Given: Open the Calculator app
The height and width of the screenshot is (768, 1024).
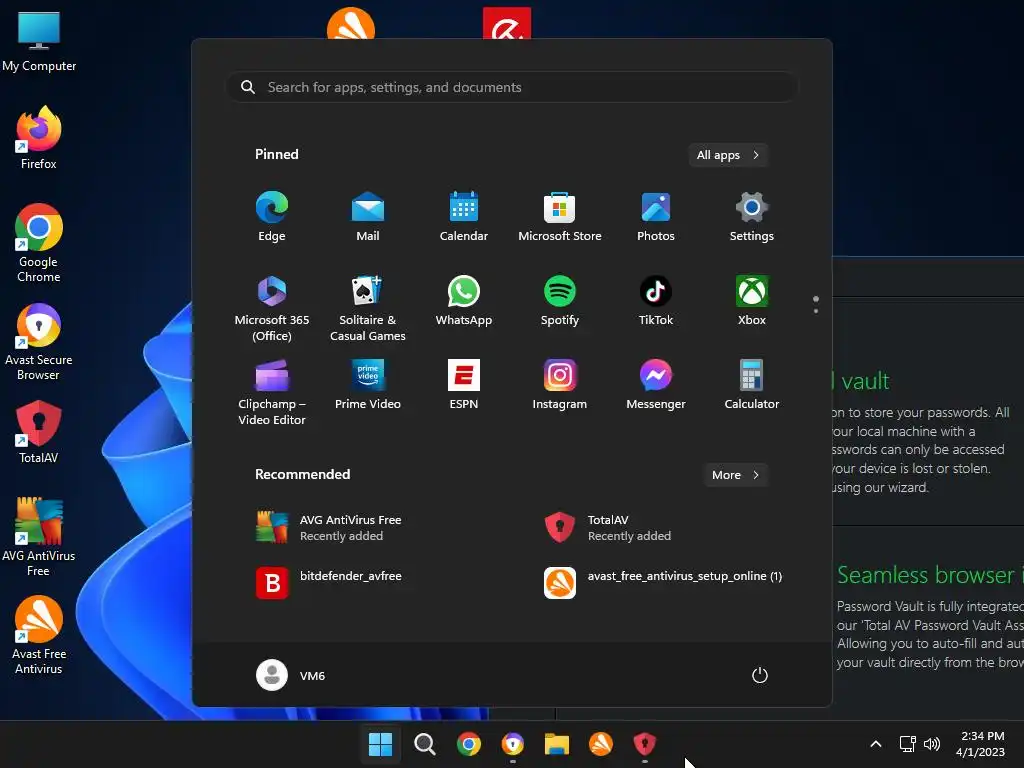Looking at the screenshot, I should [752, 385].
